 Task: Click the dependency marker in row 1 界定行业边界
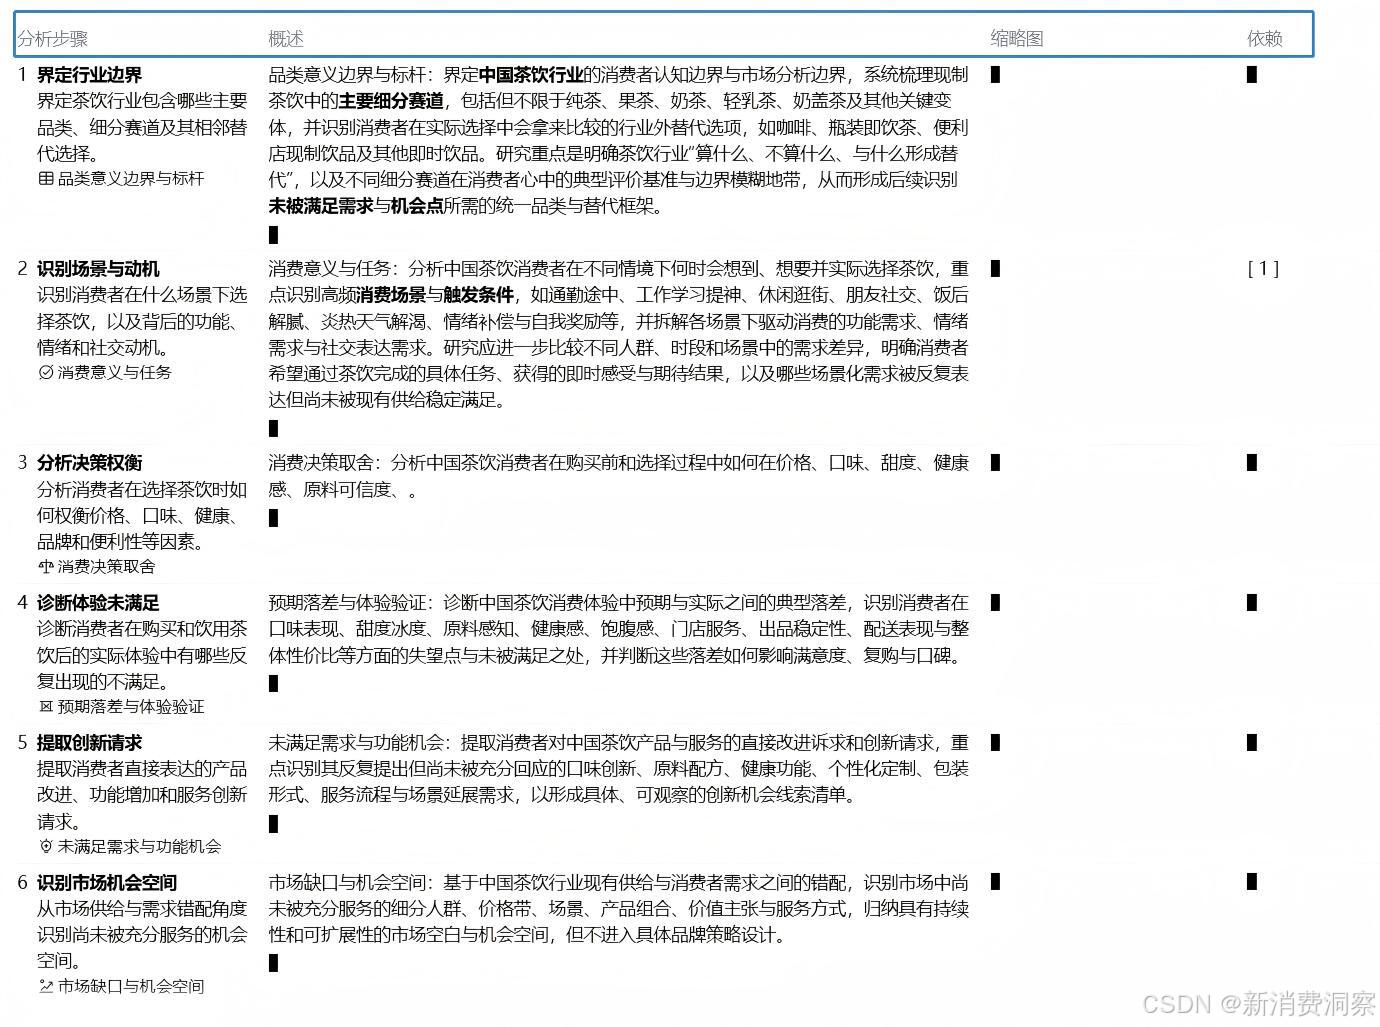click(x=1252, y=74)
